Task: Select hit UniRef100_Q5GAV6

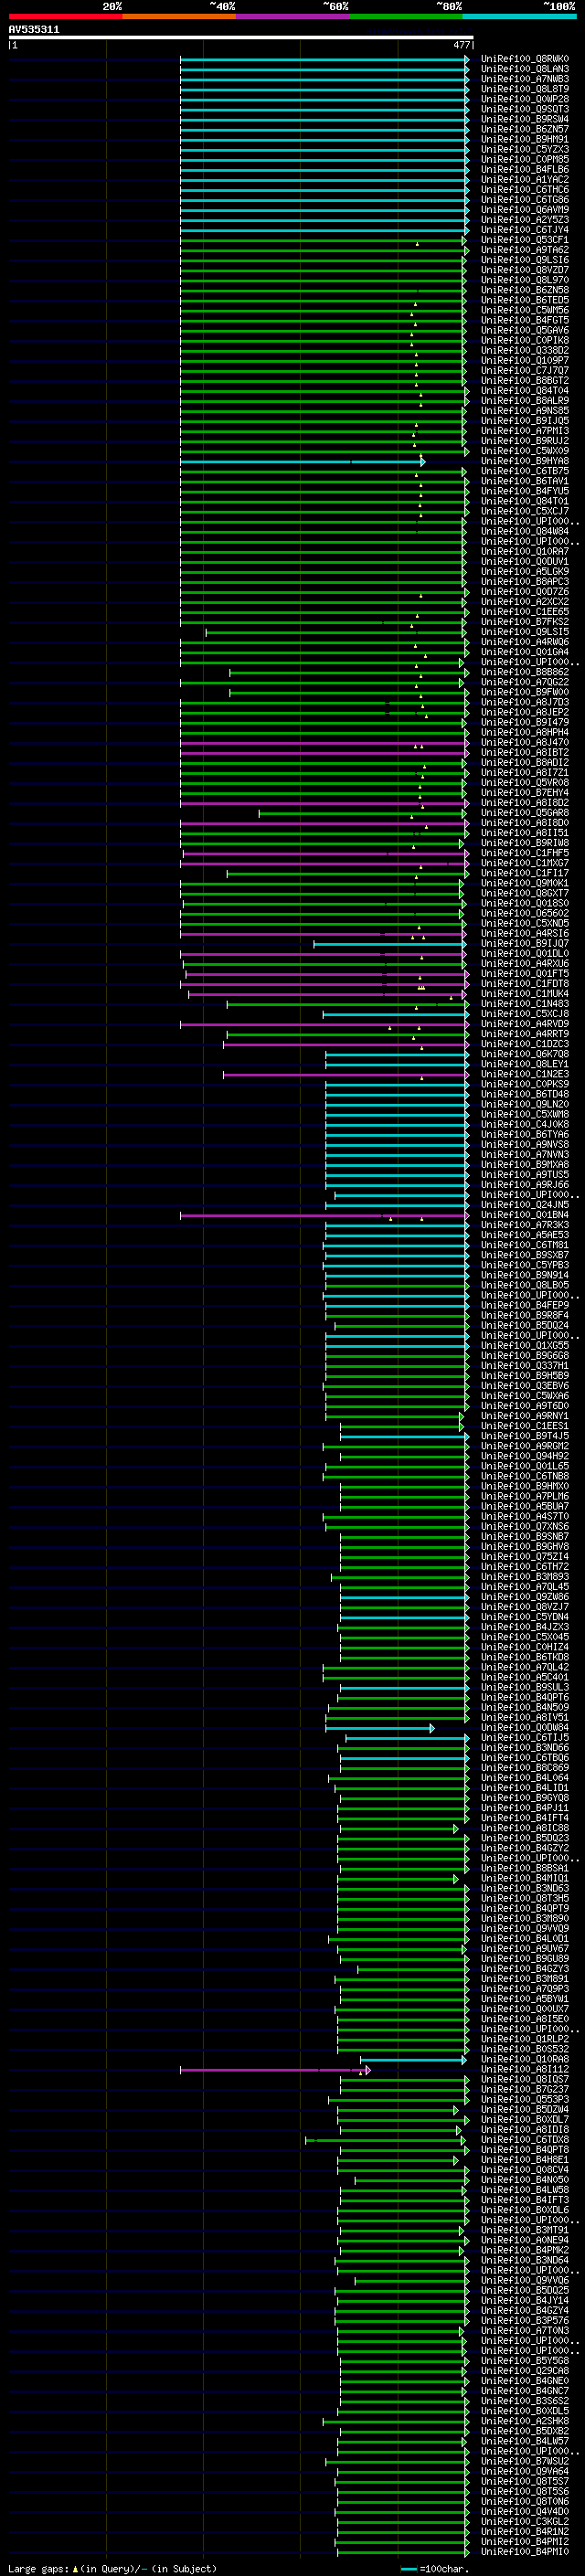Action: coord(524,330)
